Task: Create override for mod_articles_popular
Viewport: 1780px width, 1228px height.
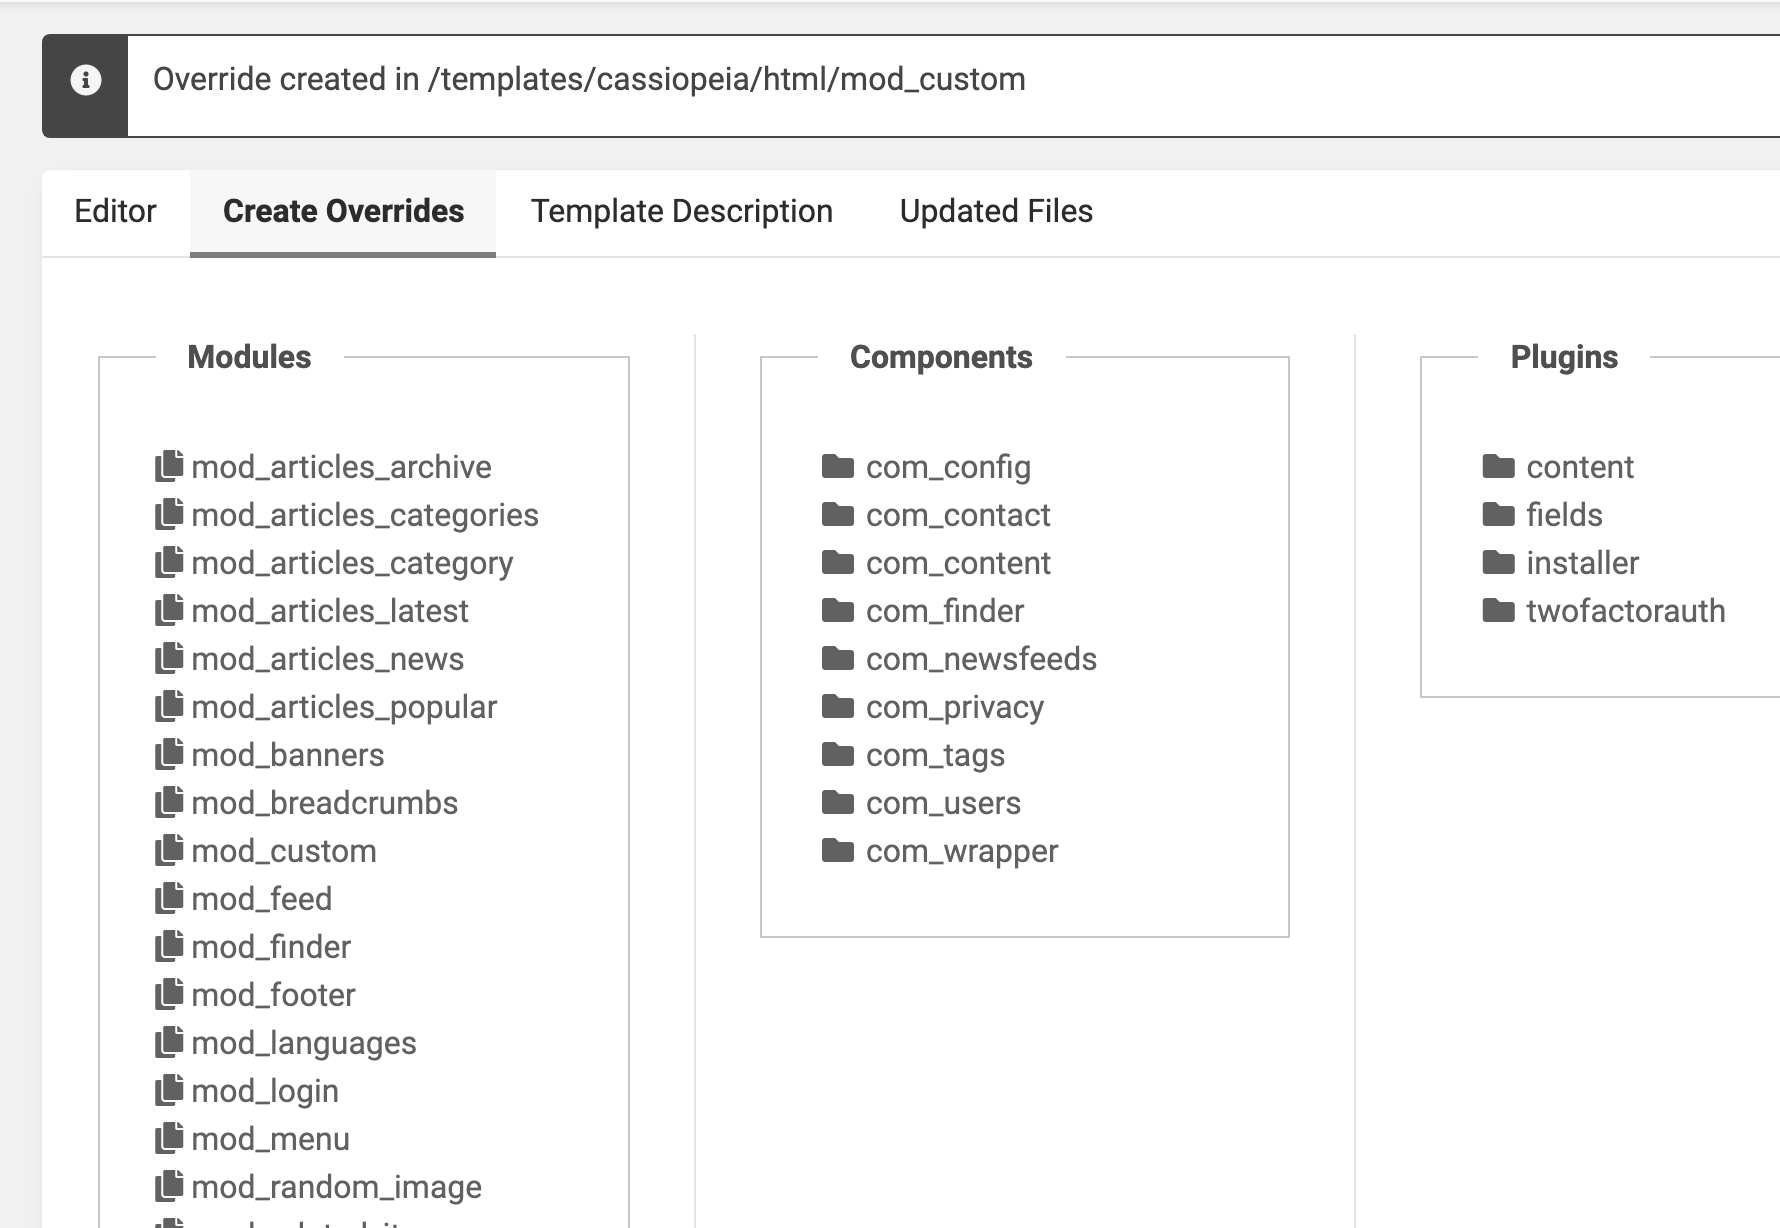Action: coord(344,707)
